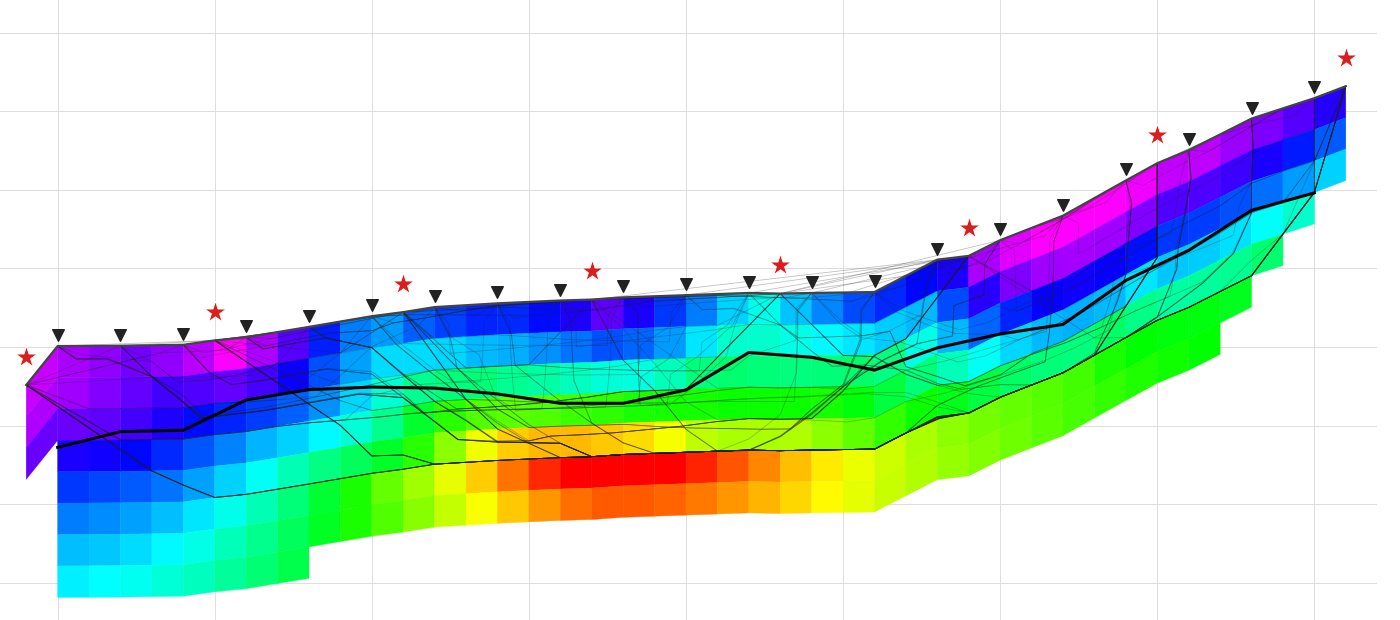The width and height of the screenshot is (1400, 620).
Task: Select the yellow cell above the red zone
Action: pyautogui.click(x=670, y=440)
